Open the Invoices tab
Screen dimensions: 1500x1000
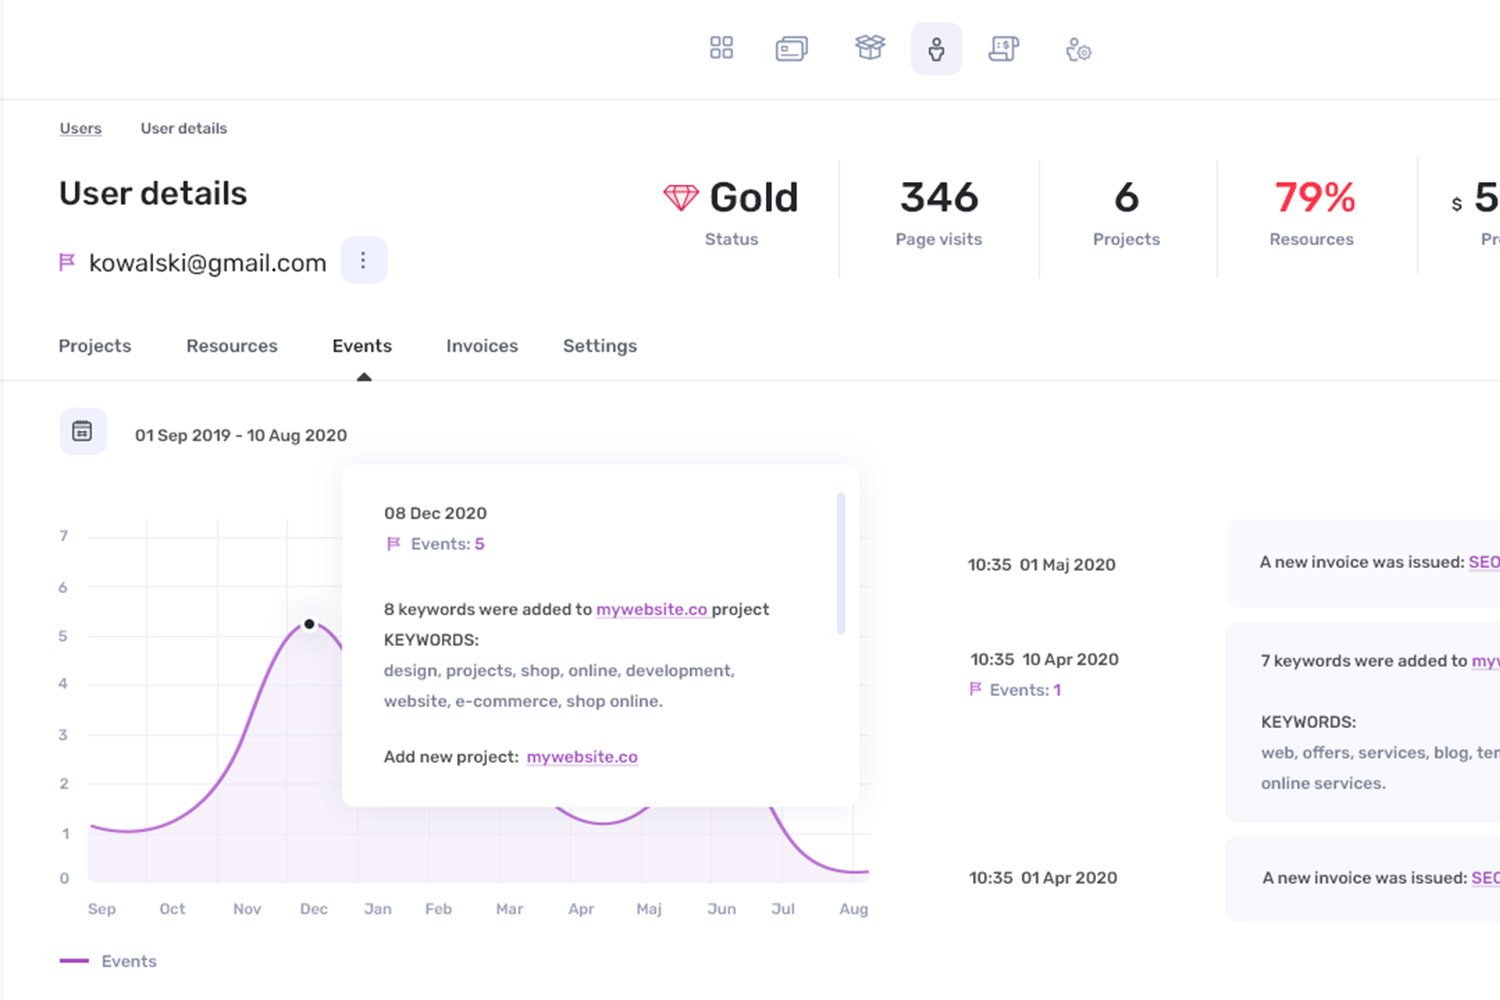point(482,346)
